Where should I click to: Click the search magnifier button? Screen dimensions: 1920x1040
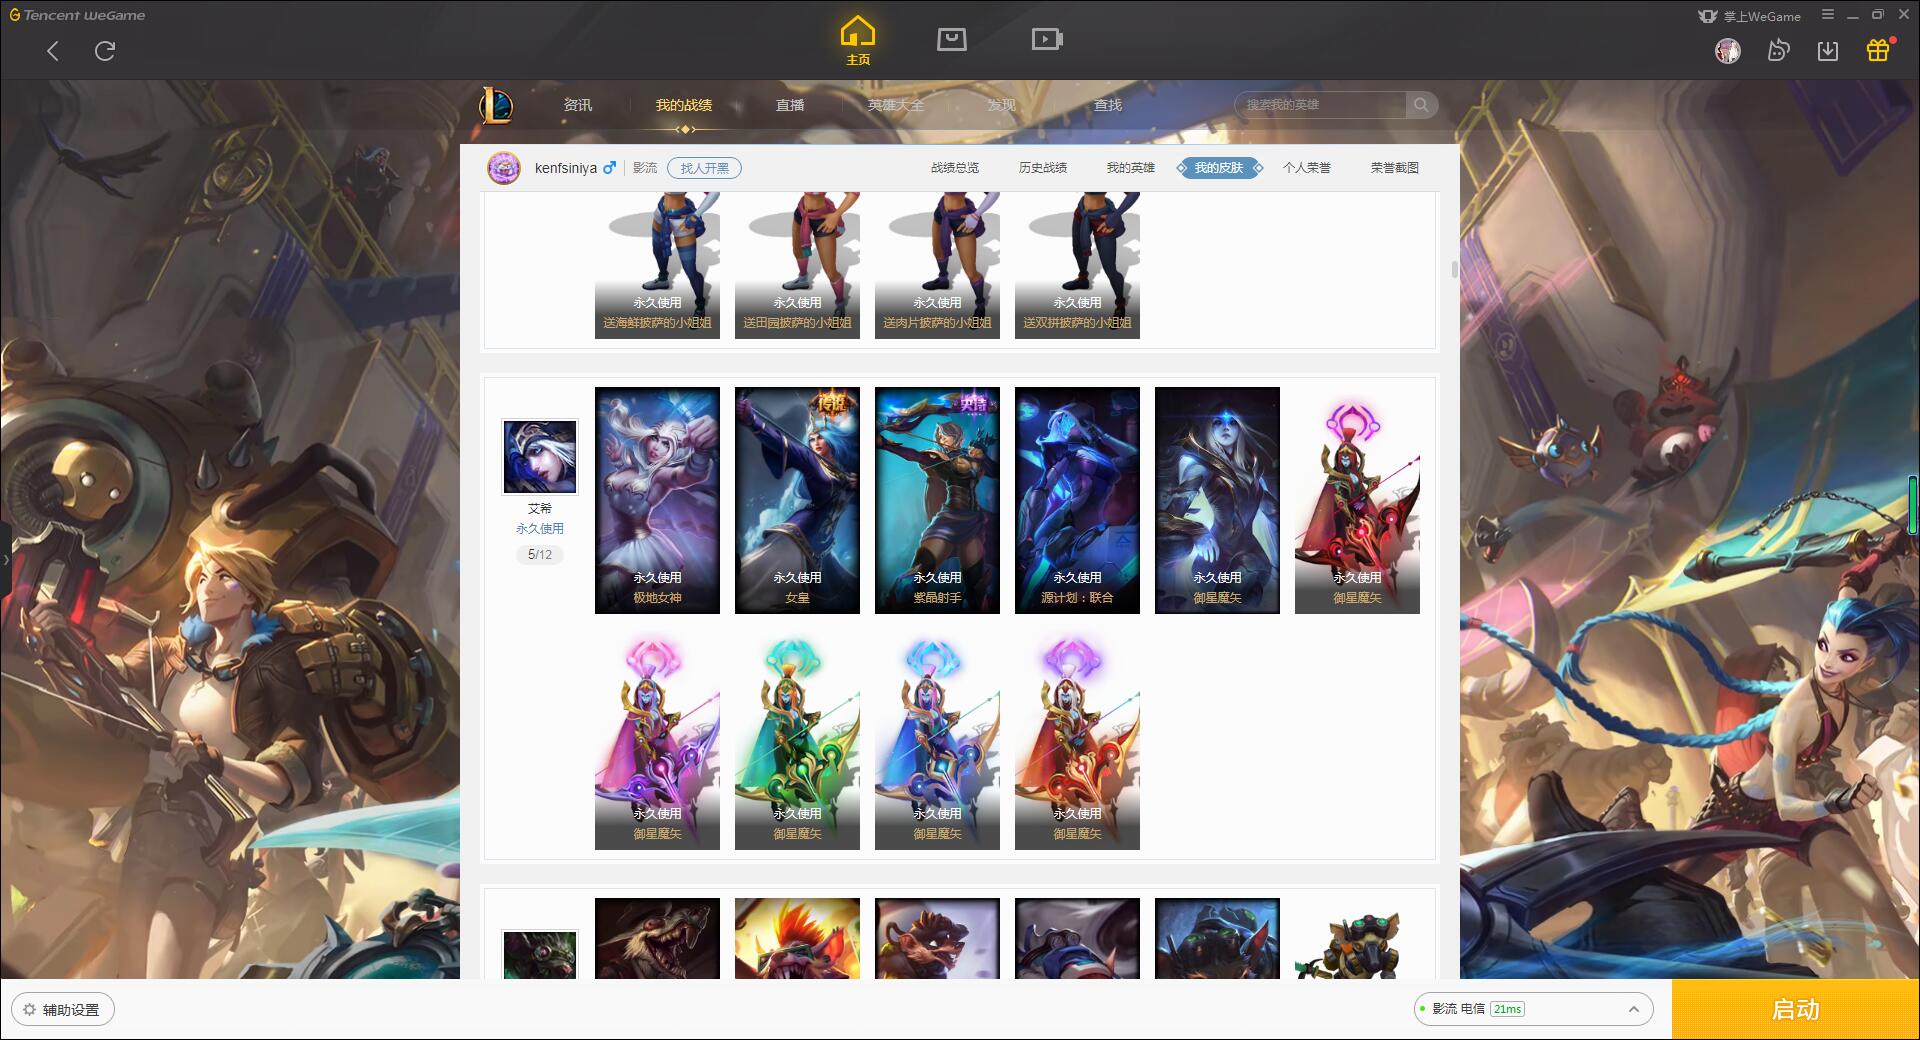(1421, 105)
